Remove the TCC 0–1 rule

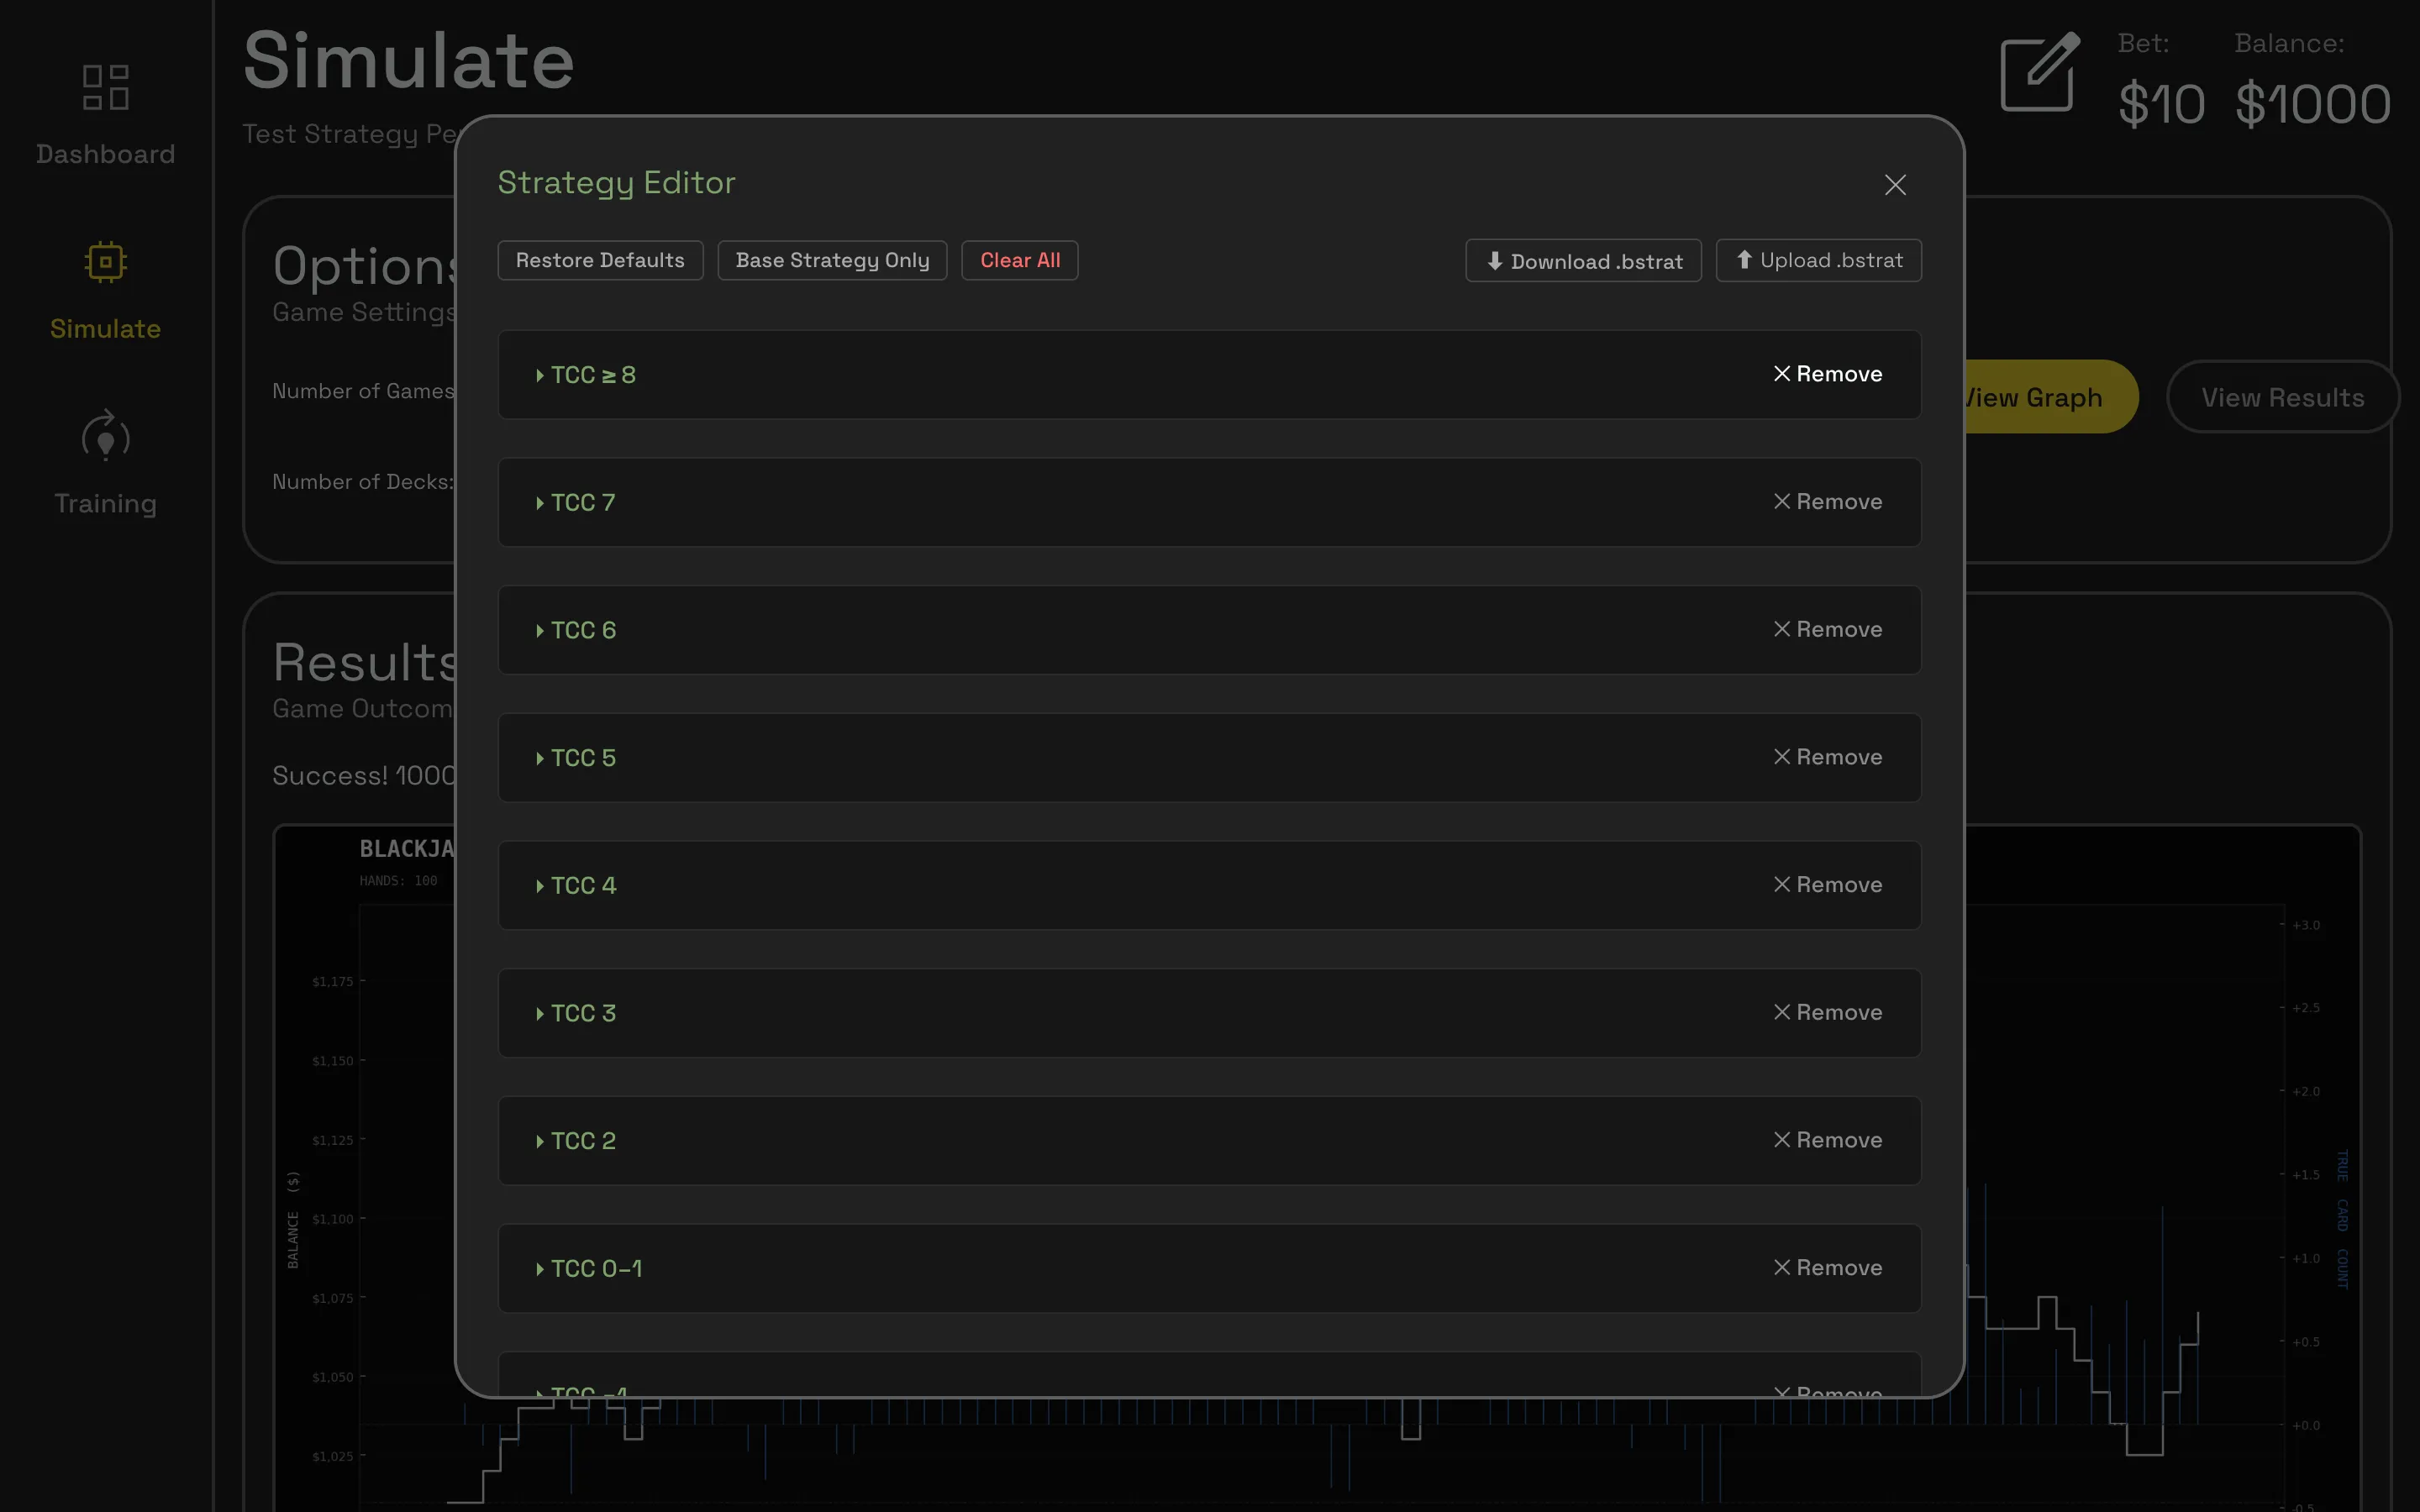[1828, 1268]
